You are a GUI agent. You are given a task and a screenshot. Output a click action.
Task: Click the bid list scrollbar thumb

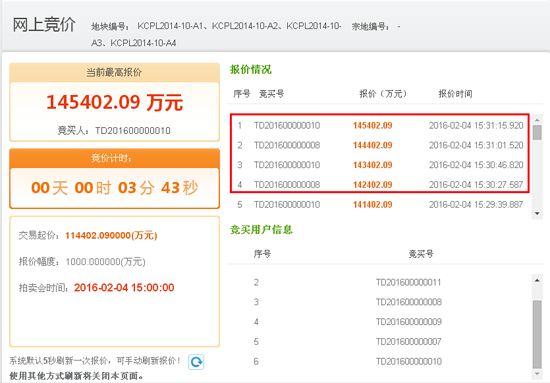tap(537, 133)
